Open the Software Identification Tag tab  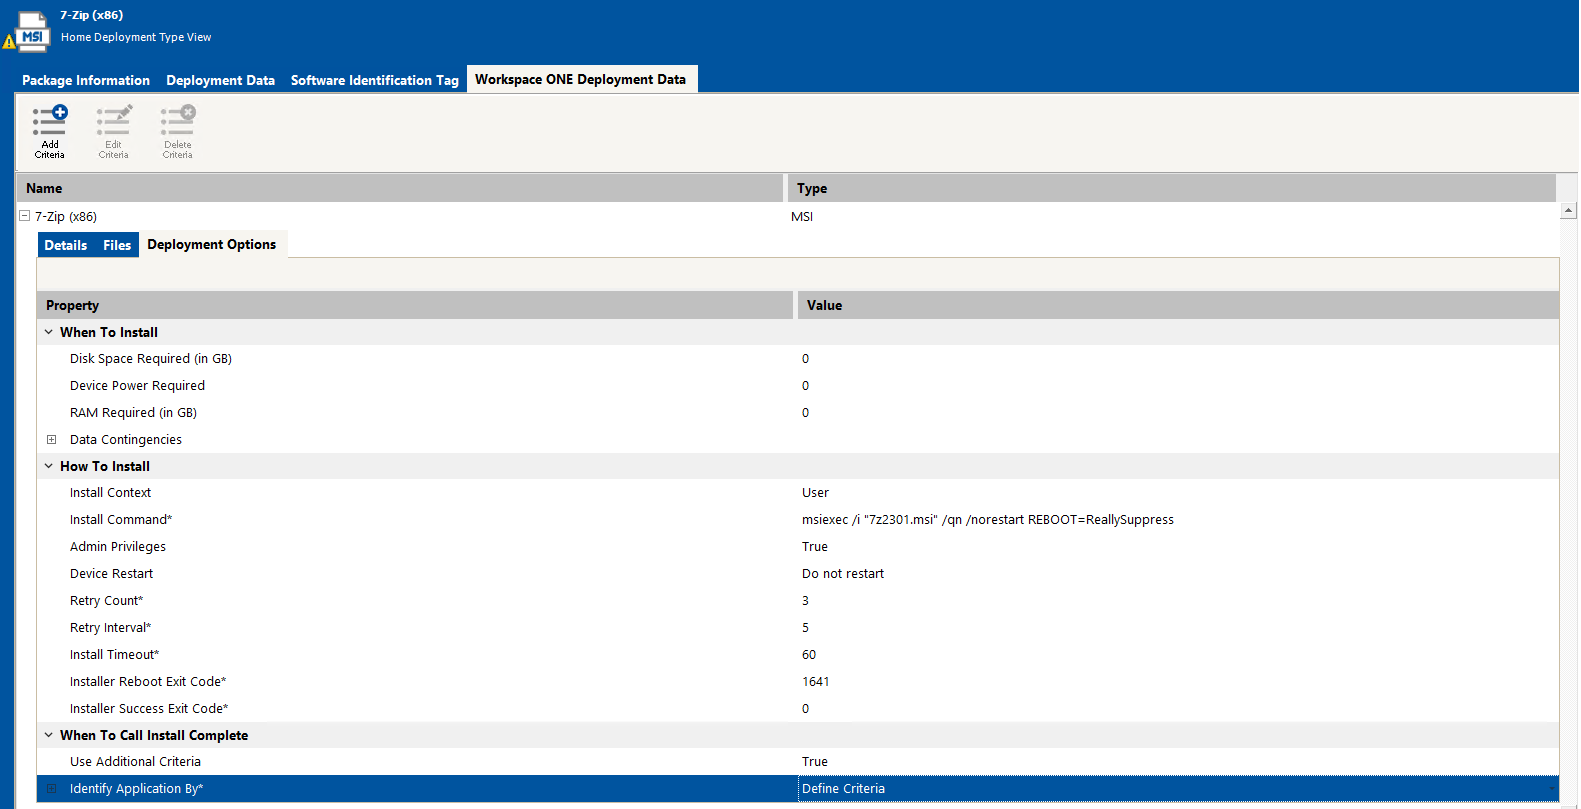(x=374, y=80)
